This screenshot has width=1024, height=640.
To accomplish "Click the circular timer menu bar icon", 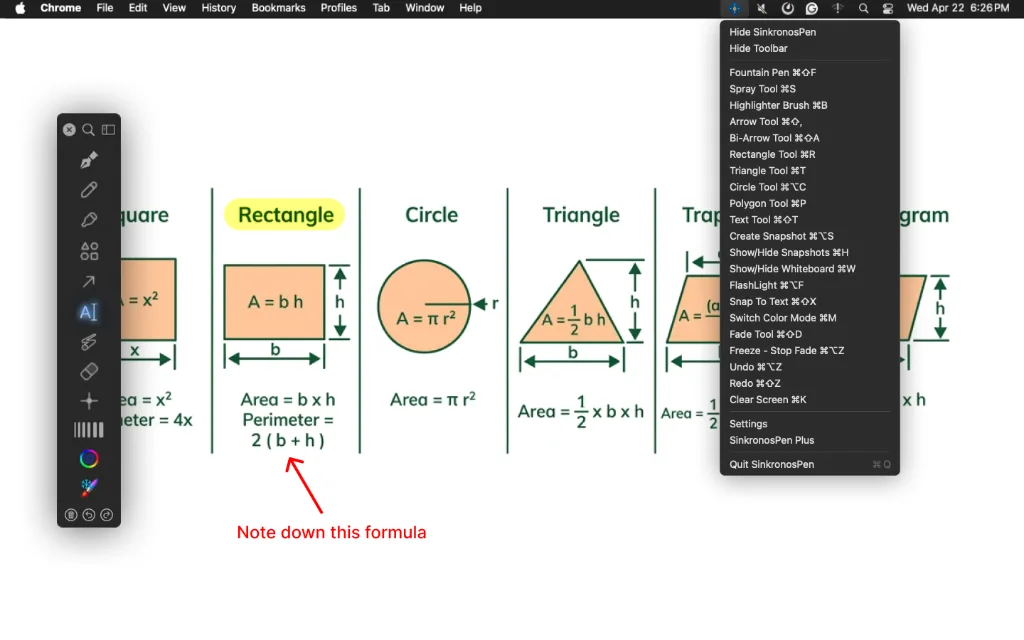I will coord(788,8).
